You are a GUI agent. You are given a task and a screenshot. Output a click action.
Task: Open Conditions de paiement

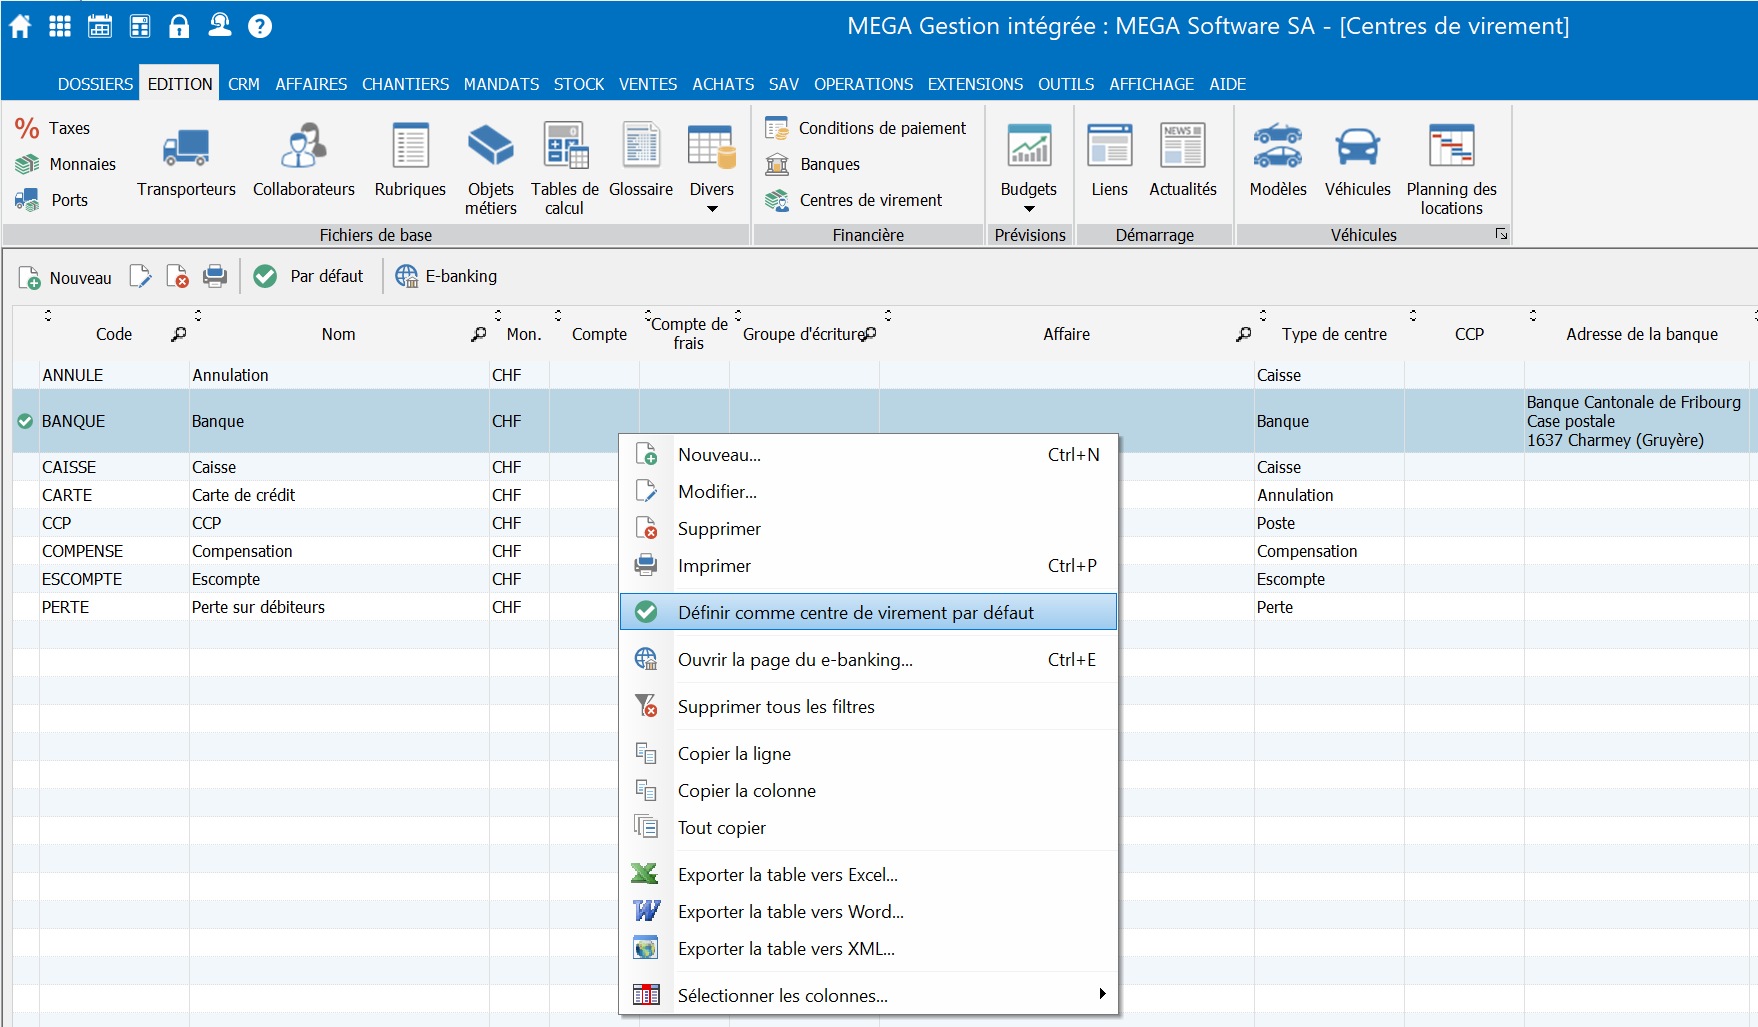(x=866, y=128)
